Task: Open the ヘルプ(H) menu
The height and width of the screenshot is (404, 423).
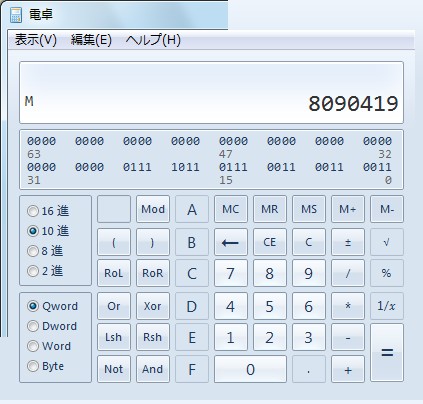Action: (x=153, y=40)
